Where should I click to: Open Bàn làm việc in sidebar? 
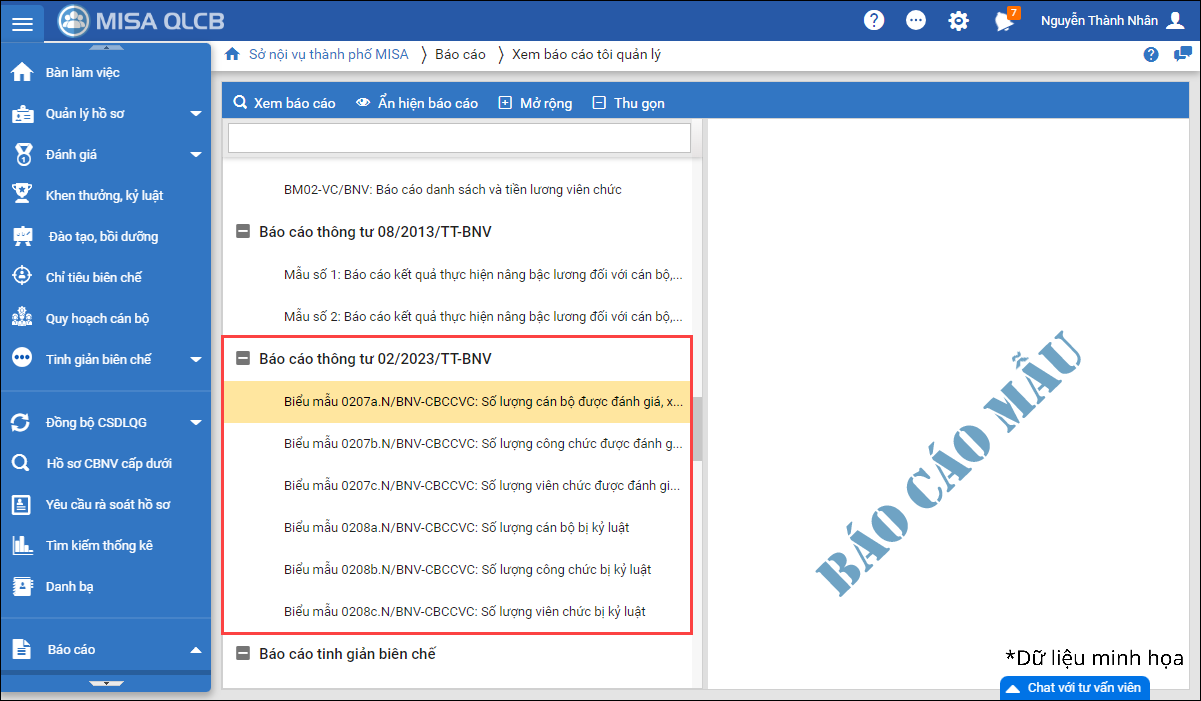tap(82, 73)
